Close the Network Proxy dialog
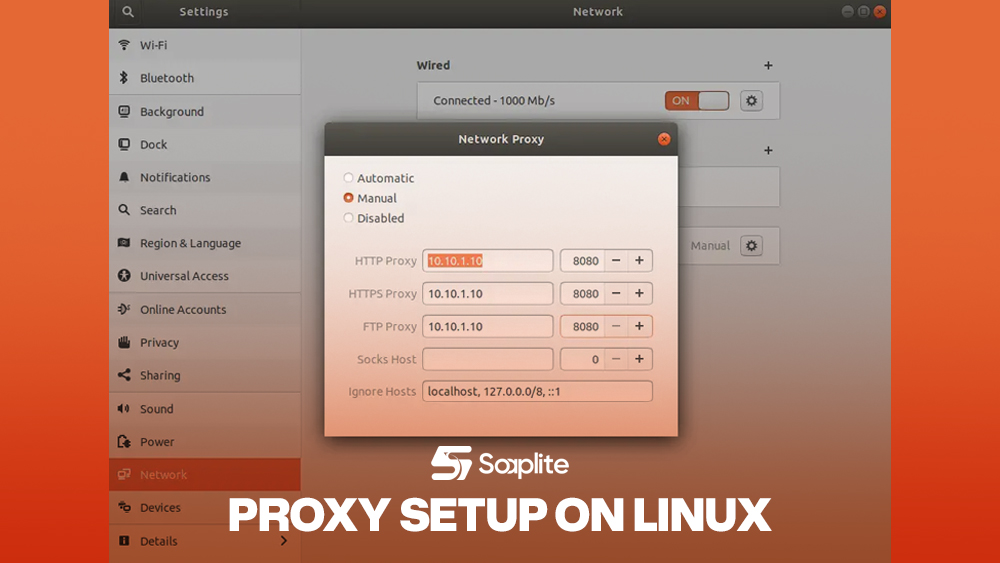The height and width of the screenshot is (563, 1000). 664,139
